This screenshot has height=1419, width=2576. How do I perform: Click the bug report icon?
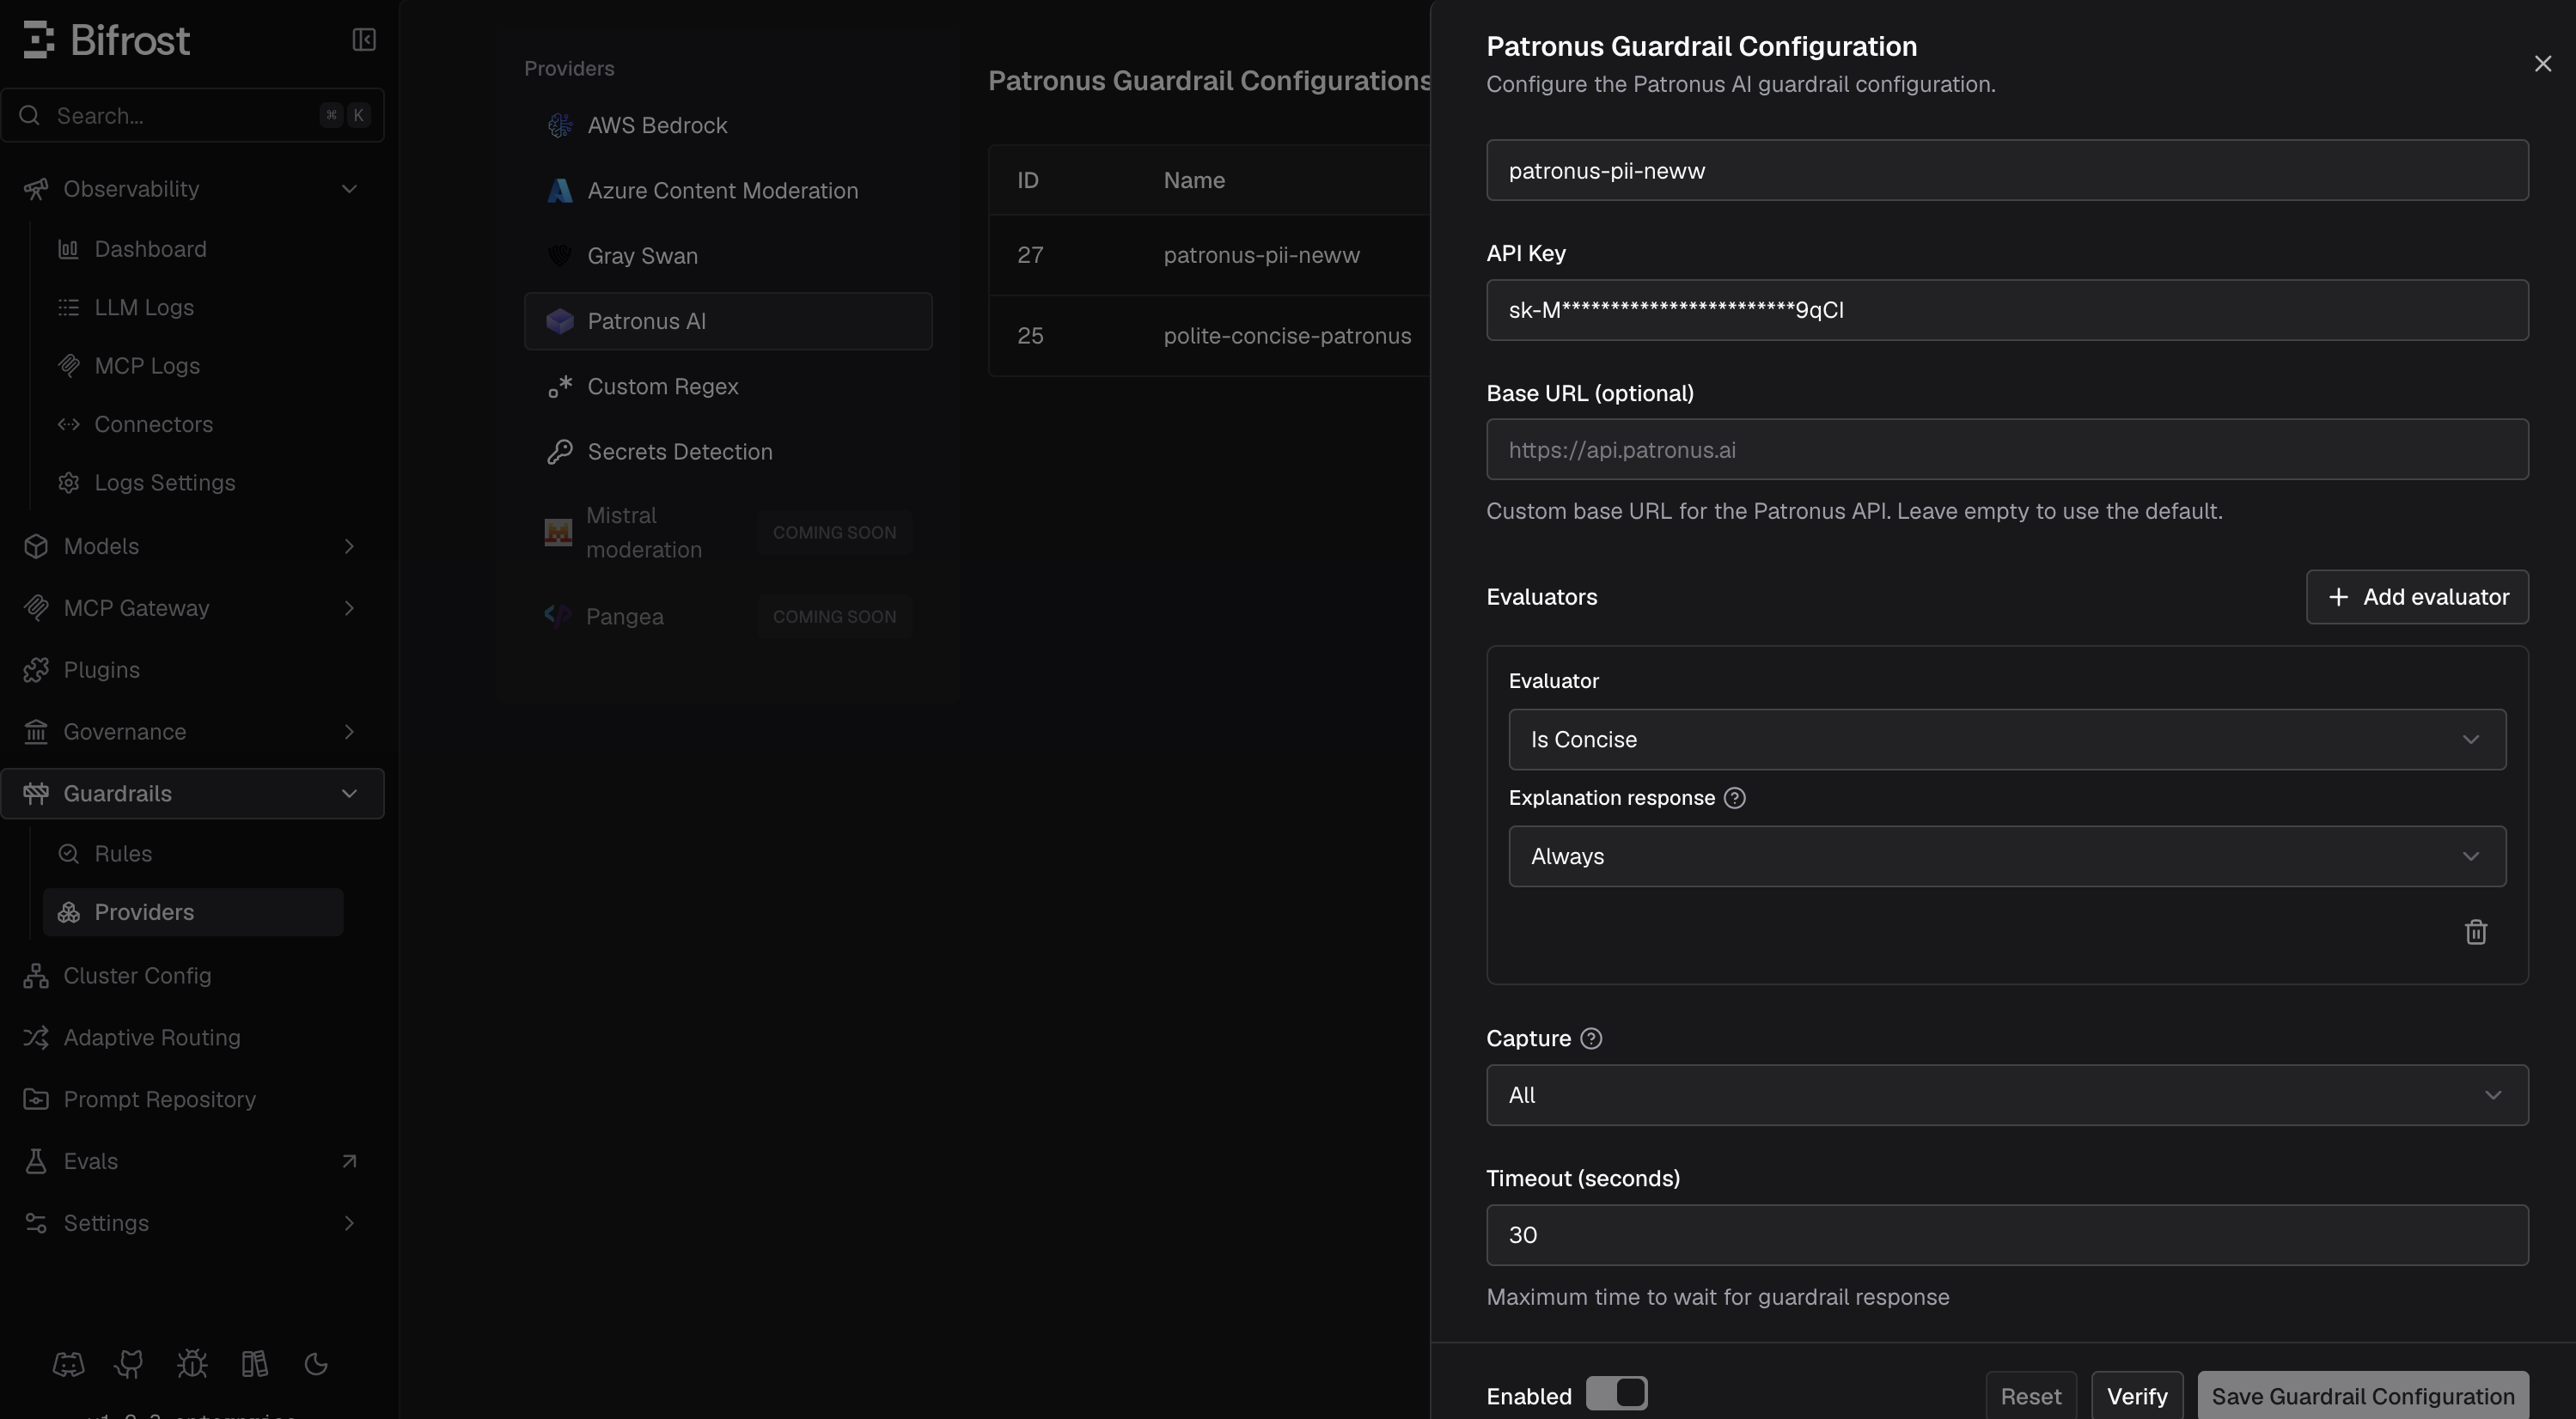click(x=192, y=1364)
